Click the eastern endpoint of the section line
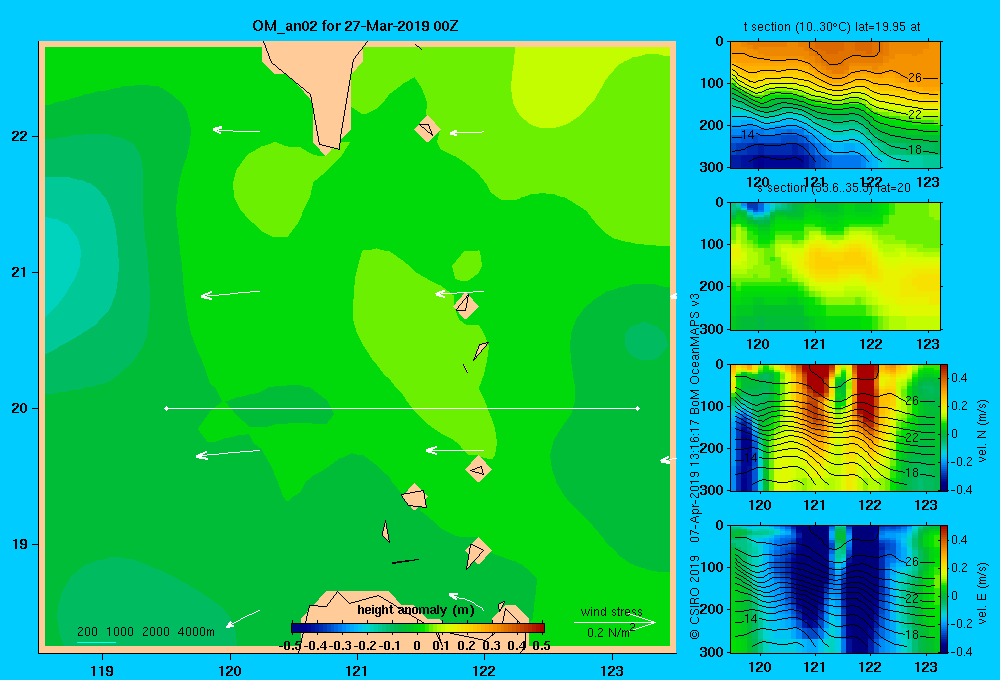This screenshot has width=1000, height=680. [x=638, y=408]
